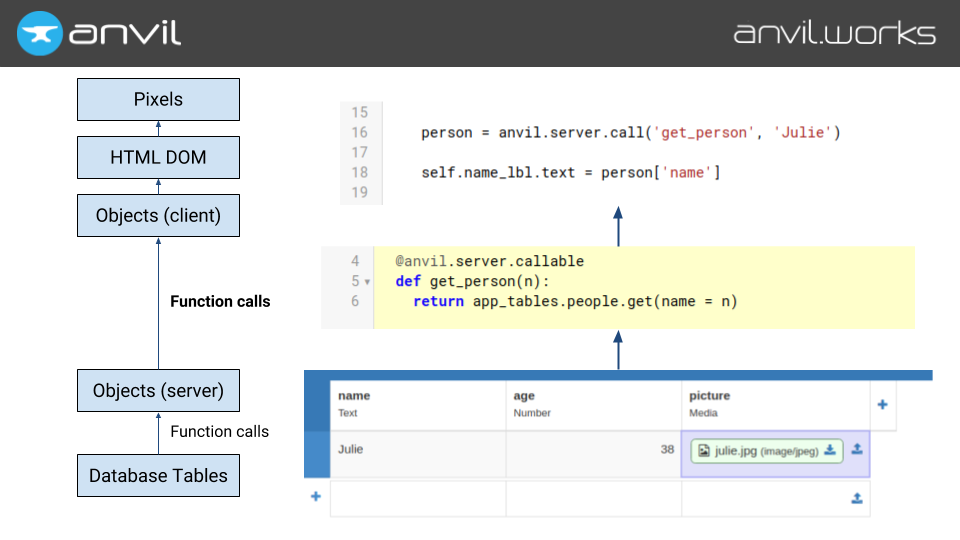Click the Database Tables box
Image resolution: width=960 pixels, height=540 pixels.
158,476
